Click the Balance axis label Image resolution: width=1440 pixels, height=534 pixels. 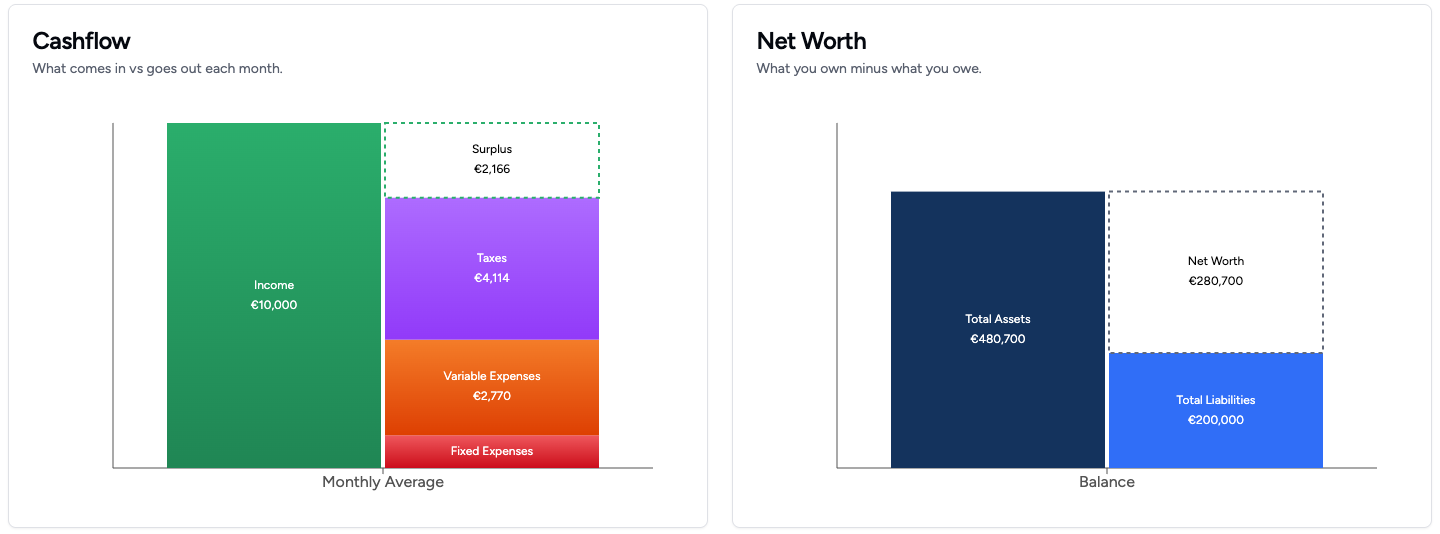point(1106,482)
